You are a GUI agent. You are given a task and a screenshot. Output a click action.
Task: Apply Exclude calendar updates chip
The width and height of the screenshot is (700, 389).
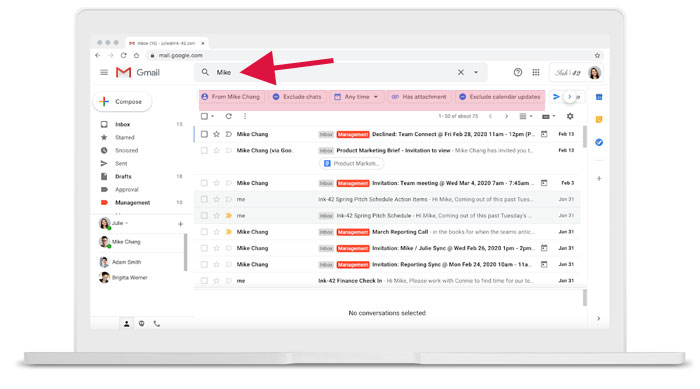[500, 97]
